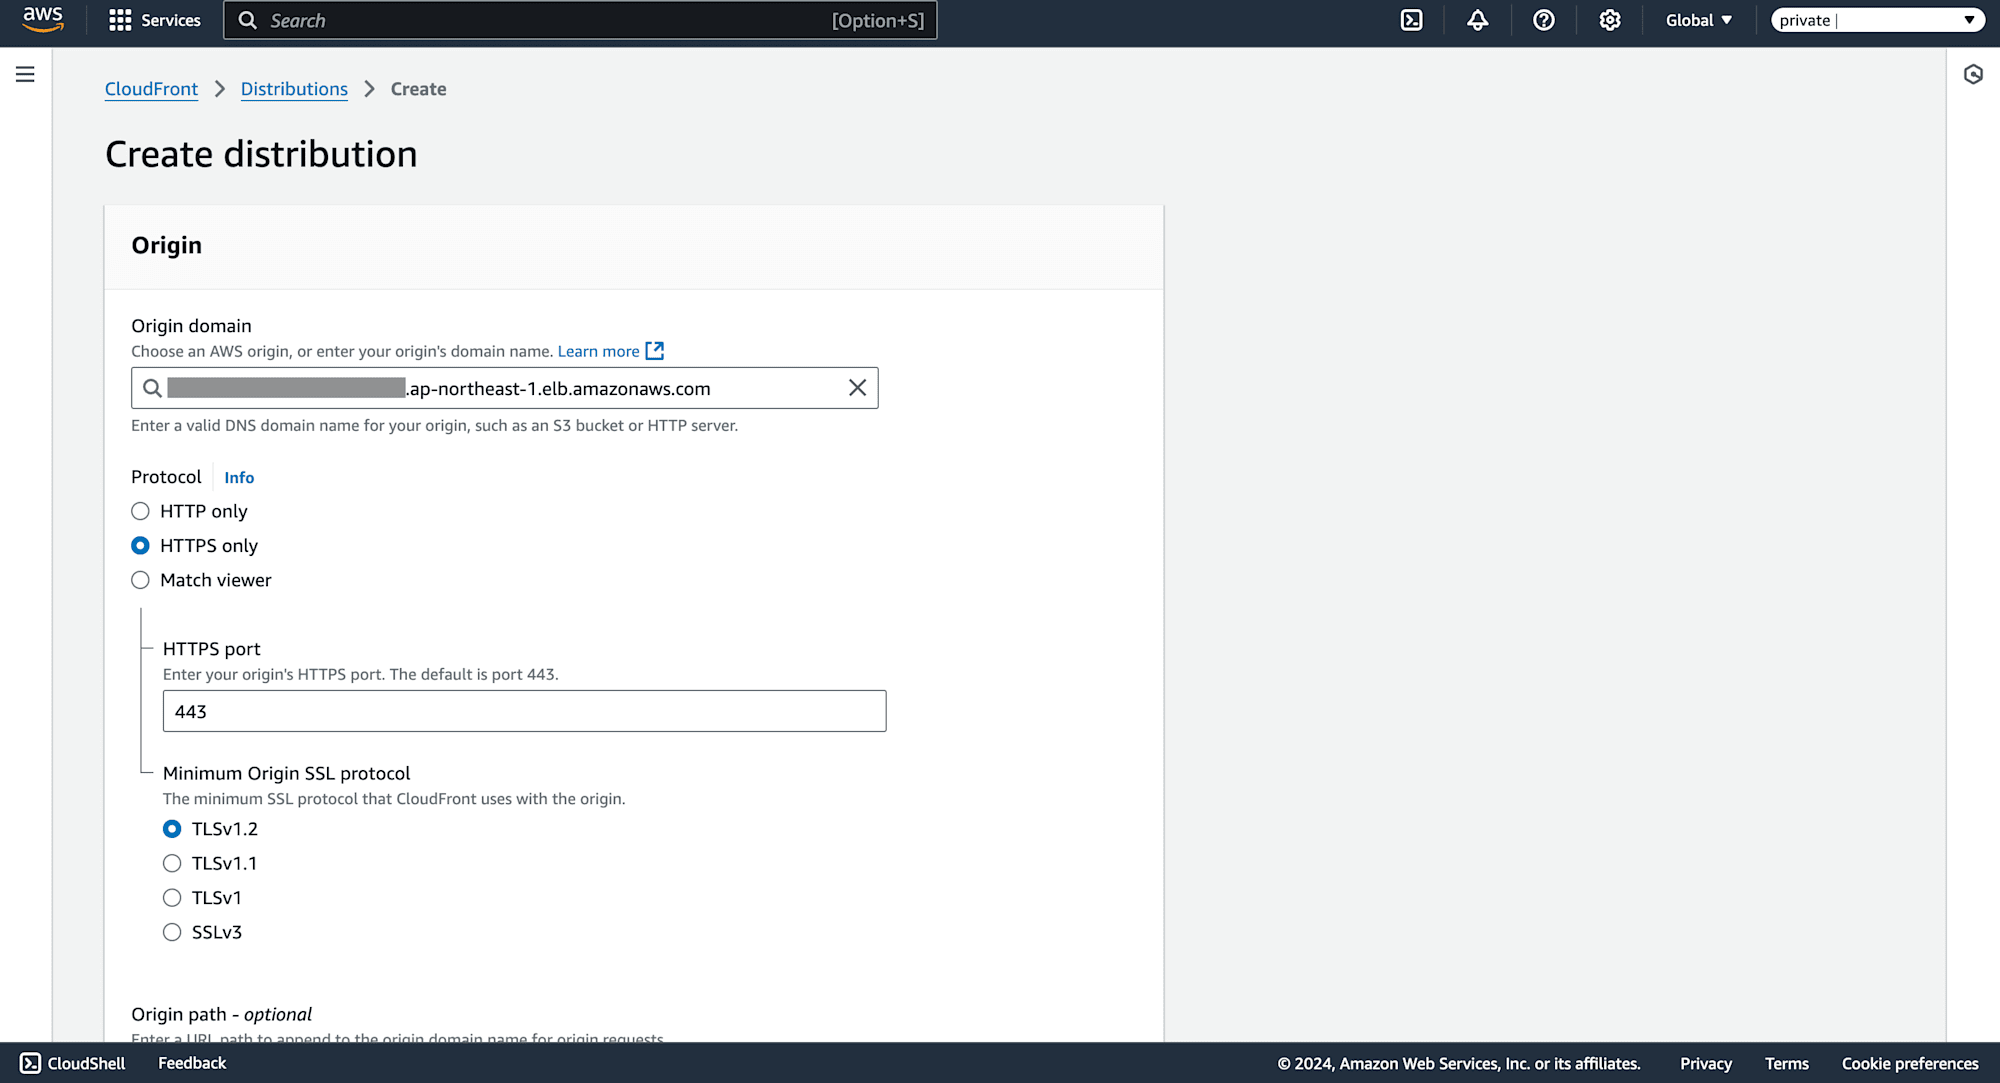Click the magnifier icon in top Search bar
This screenshot has height=1083, width=2000.
[x=248, y=20]
